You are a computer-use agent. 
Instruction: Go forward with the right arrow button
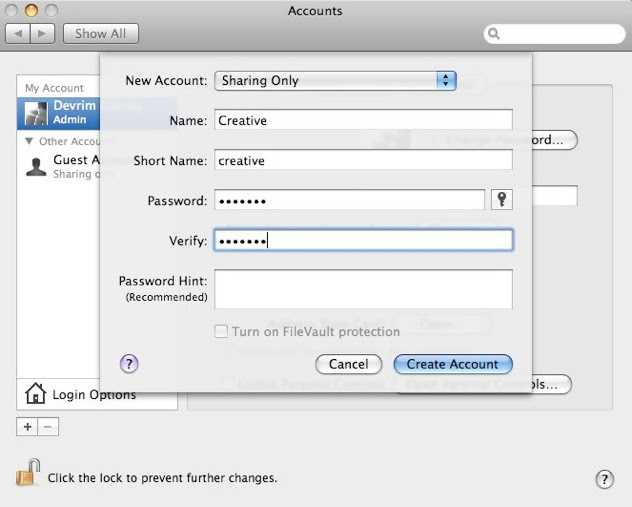click(x=42, y=33)
